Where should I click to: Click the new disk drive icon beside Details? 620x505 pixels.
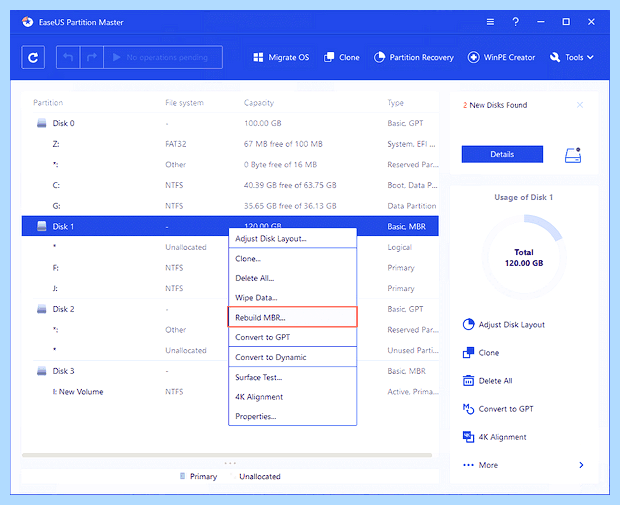(573, 155)
